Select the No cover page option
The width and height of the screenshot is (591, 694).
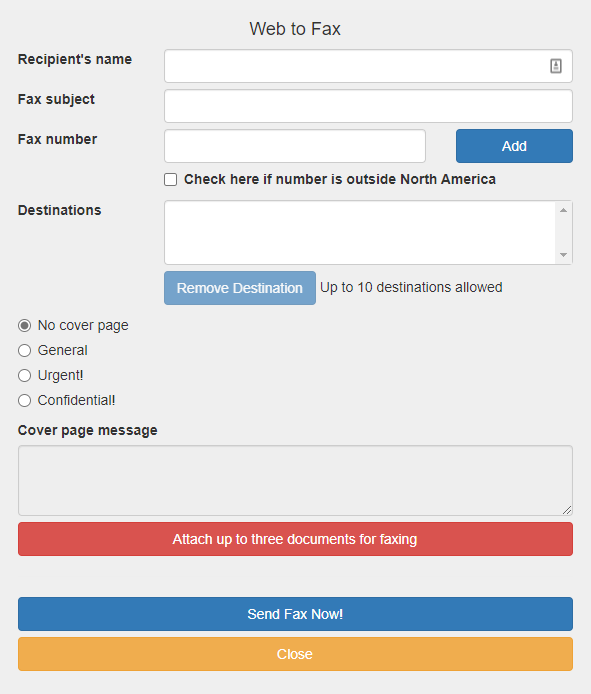click(x=25, y=326)
